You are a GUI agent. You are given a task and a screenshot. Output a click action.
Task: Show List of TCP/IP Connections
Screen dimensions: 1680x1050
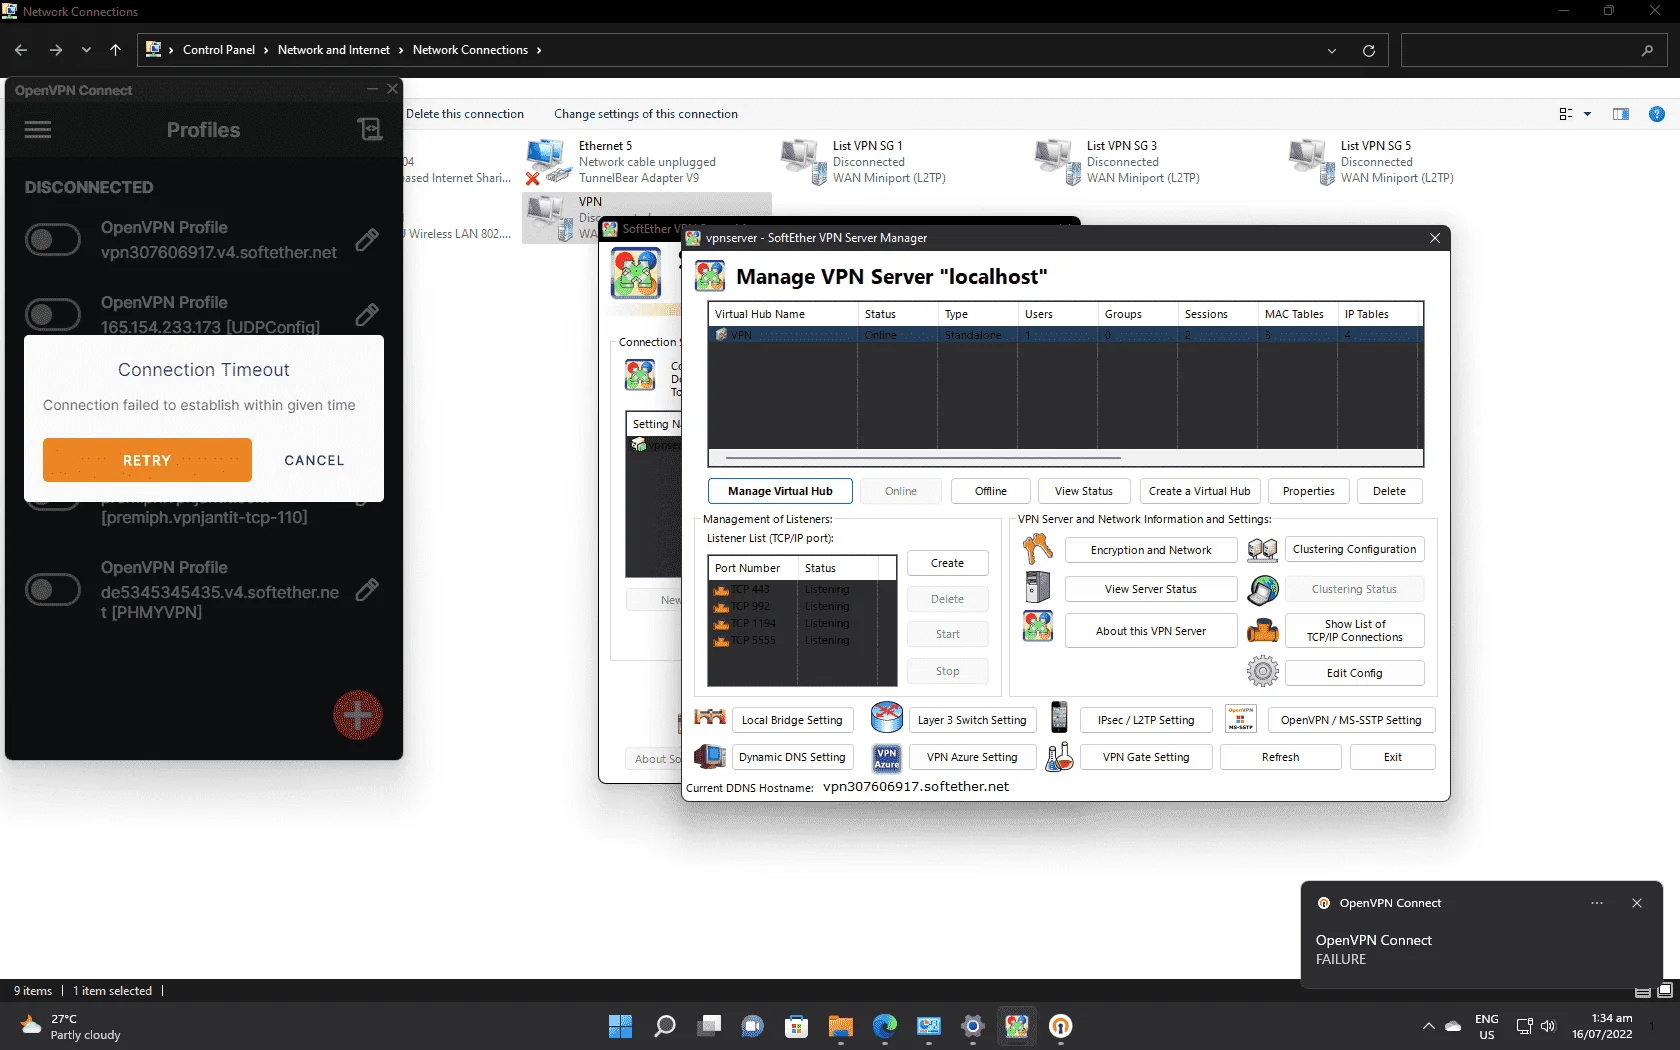(x=1355, y=631)
